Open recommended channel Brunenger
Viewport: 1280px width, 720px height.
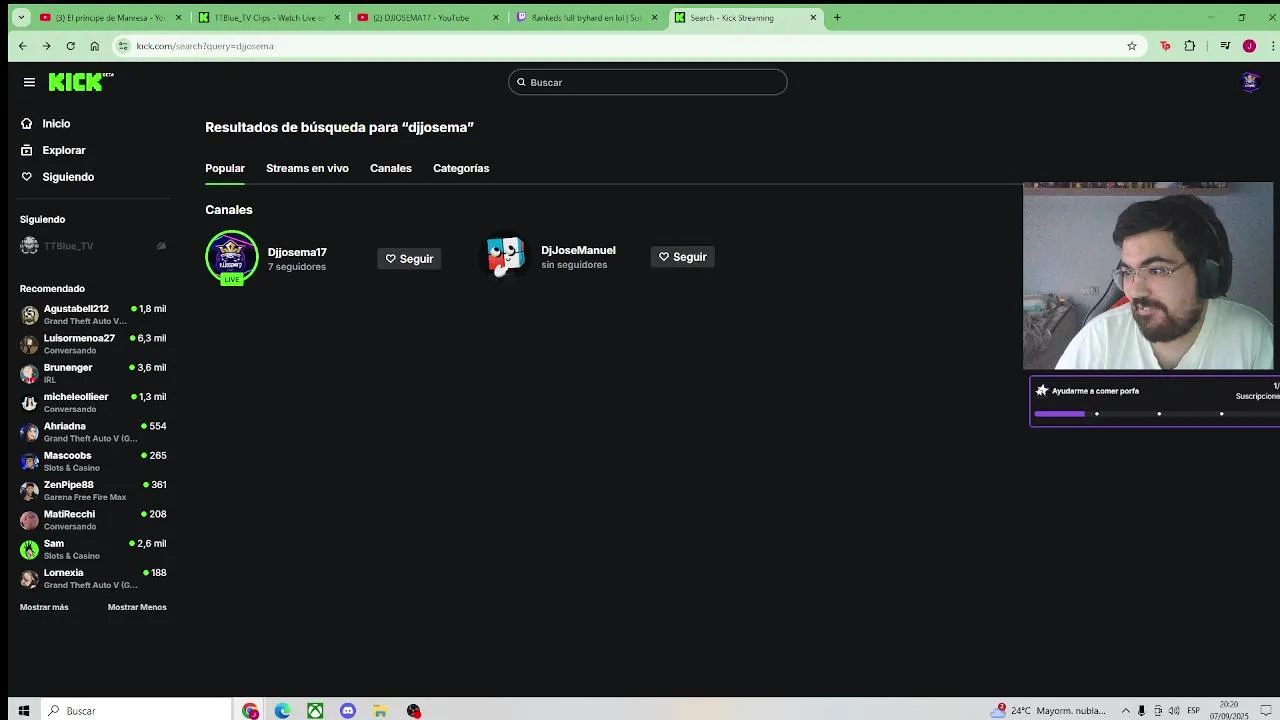(x=93, y=373)
